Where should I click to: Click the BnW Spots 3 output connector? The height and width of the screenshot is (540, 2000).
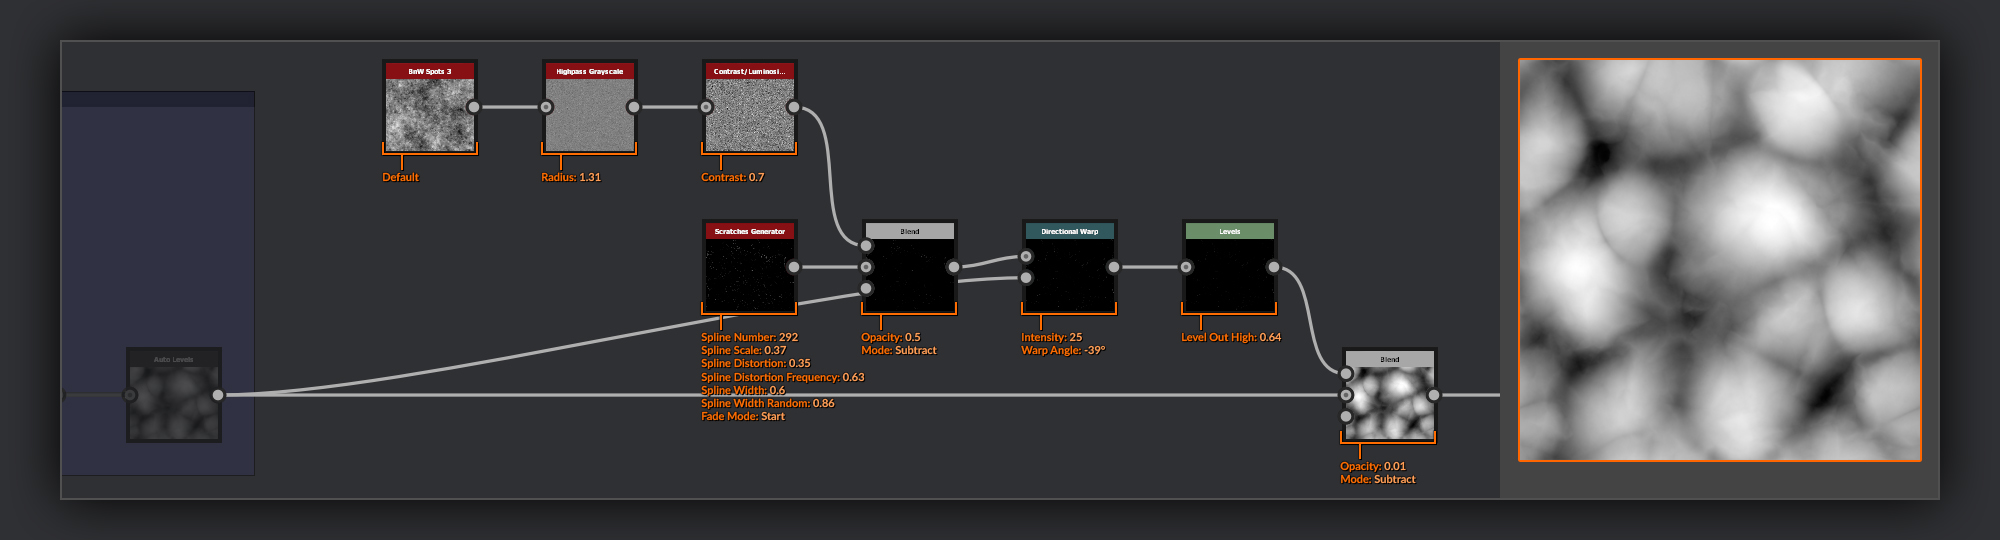pos(474,107)
